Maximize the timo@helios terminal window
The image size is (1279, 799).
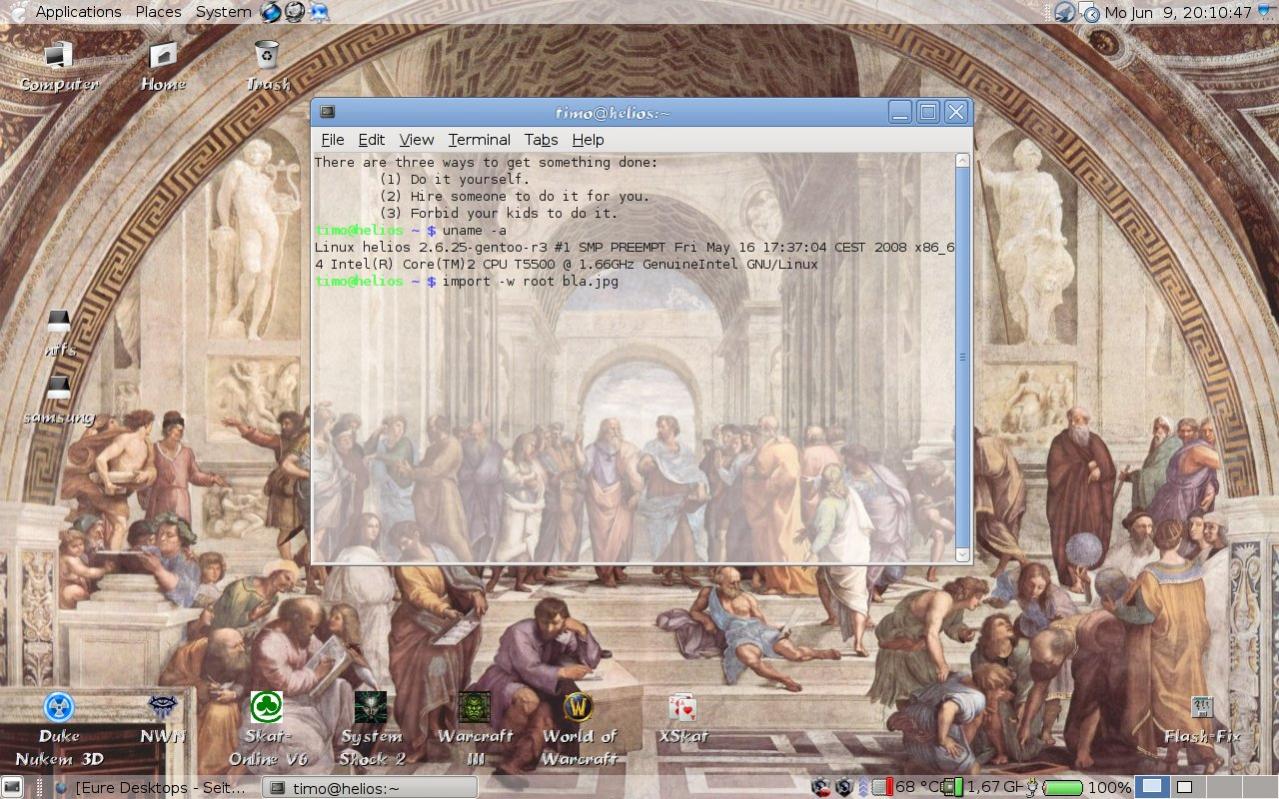pos(928,112)
